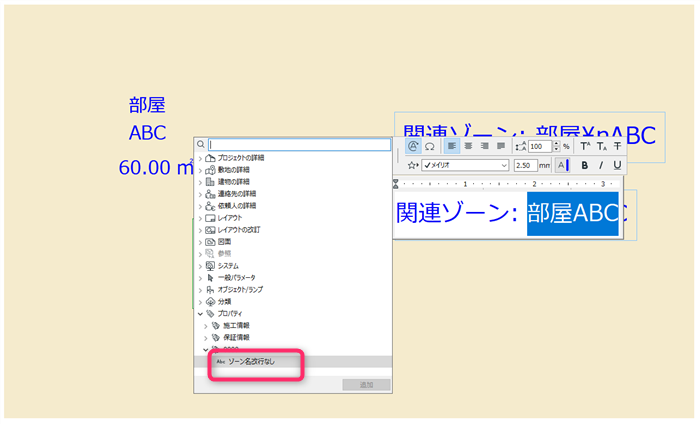Select the 建物の詳細 building icon

pyautogui.click(x=210, y=182)
